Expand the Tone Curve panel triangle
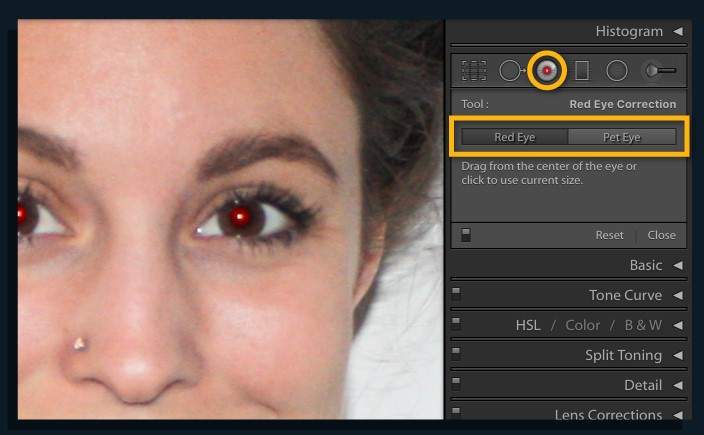 point(678,295)
